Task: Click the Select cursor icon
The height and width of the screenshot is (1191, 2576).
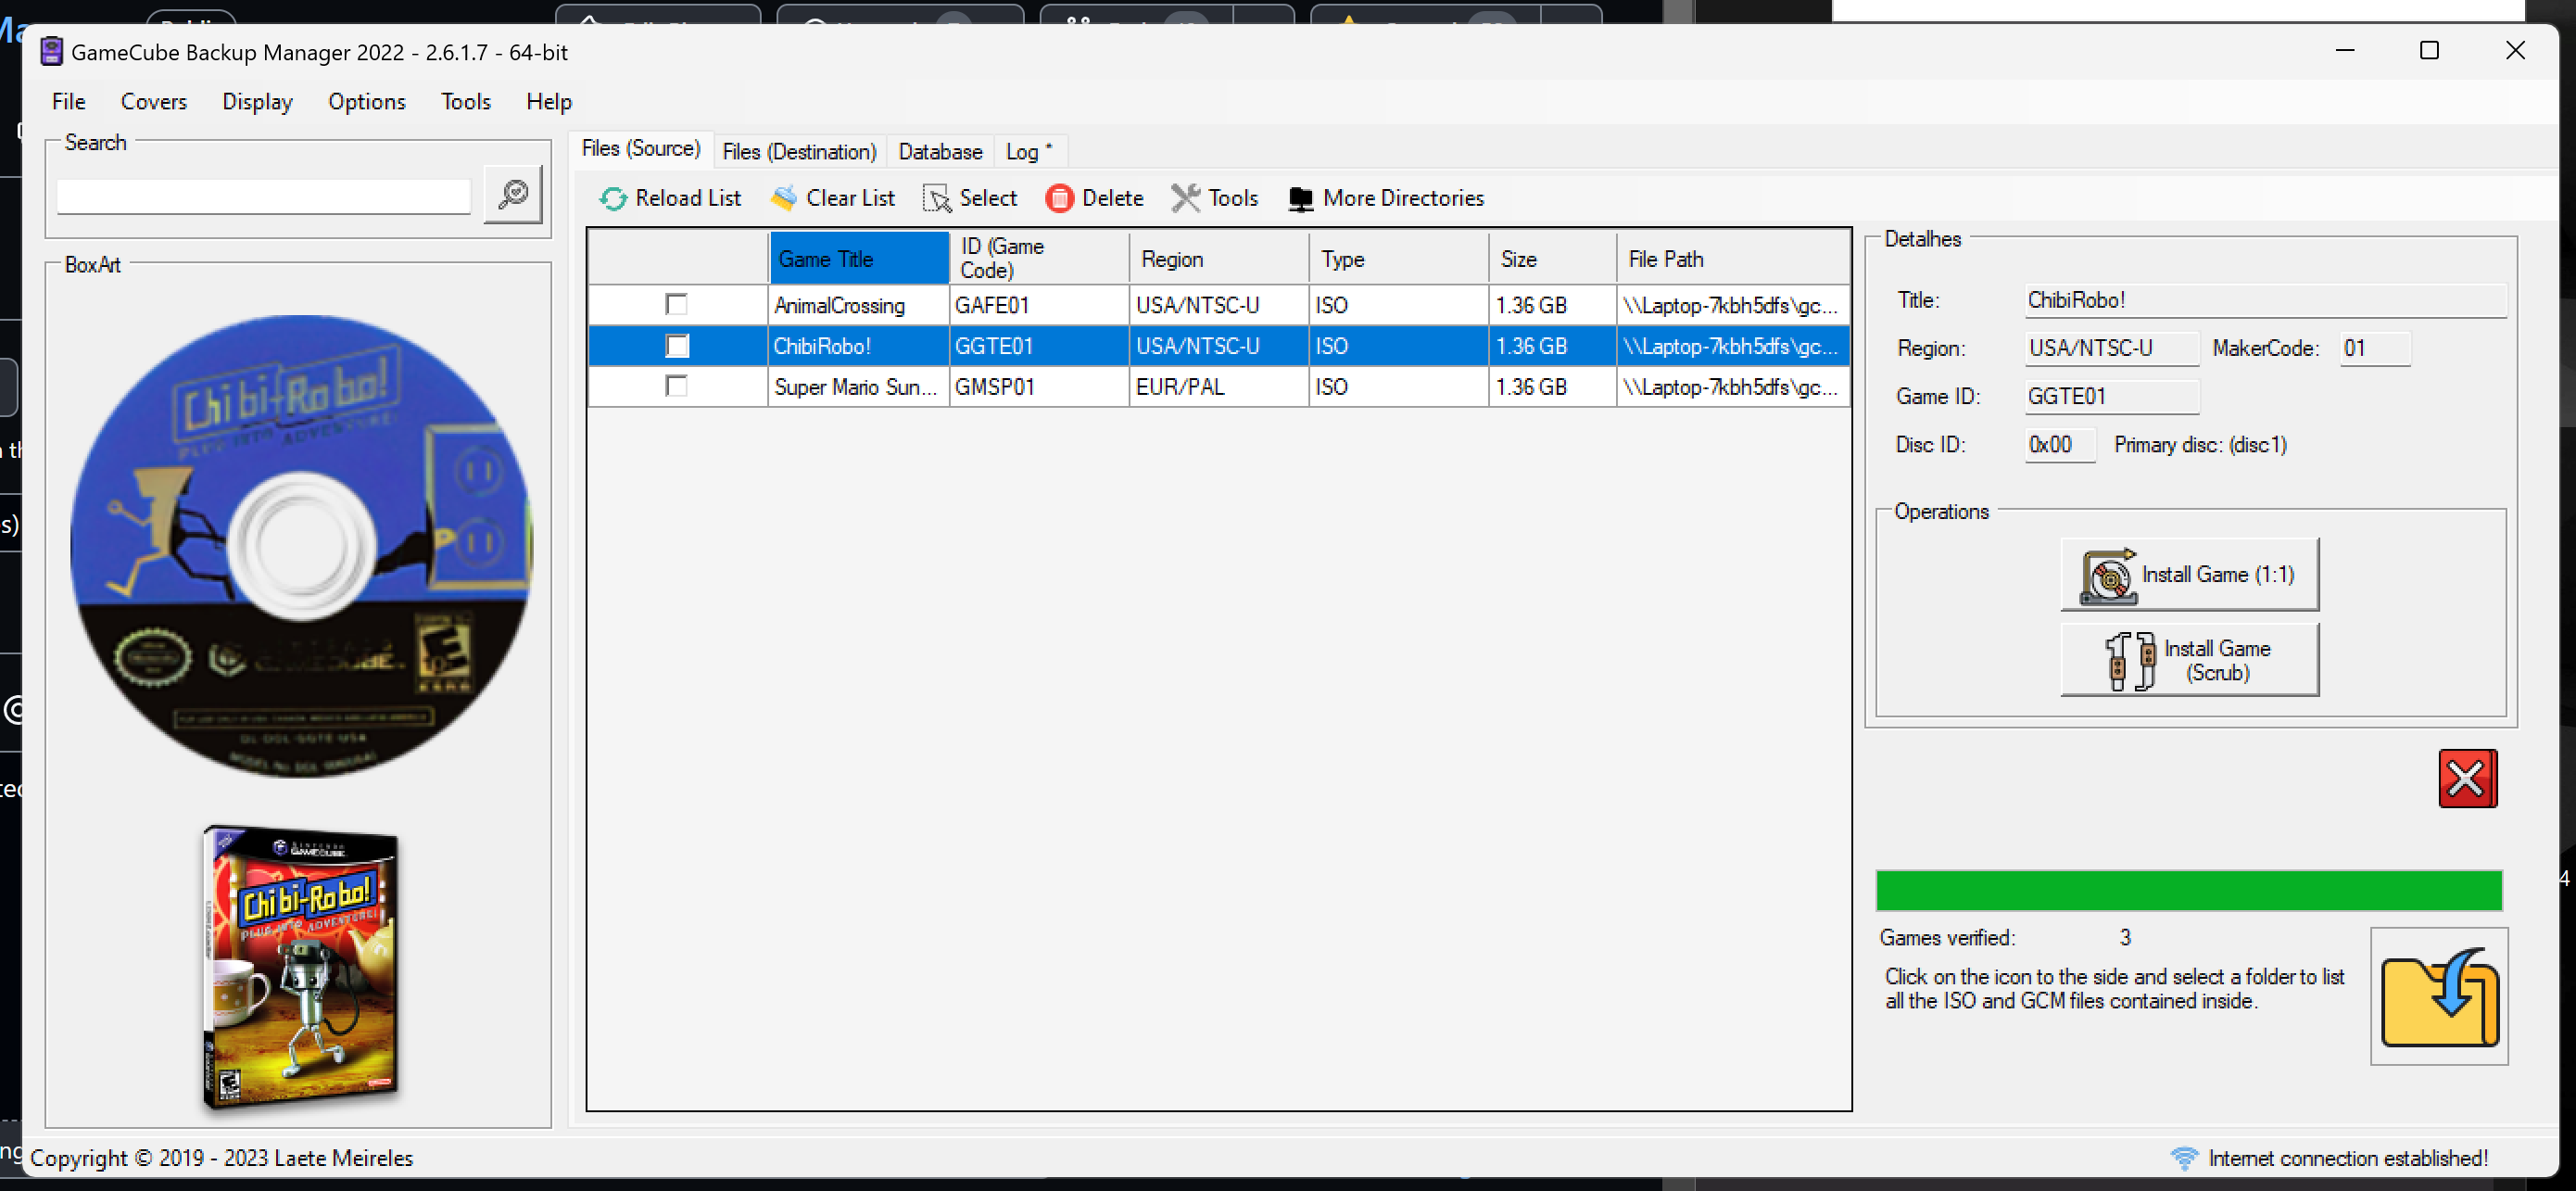Action: pos(938,198)
